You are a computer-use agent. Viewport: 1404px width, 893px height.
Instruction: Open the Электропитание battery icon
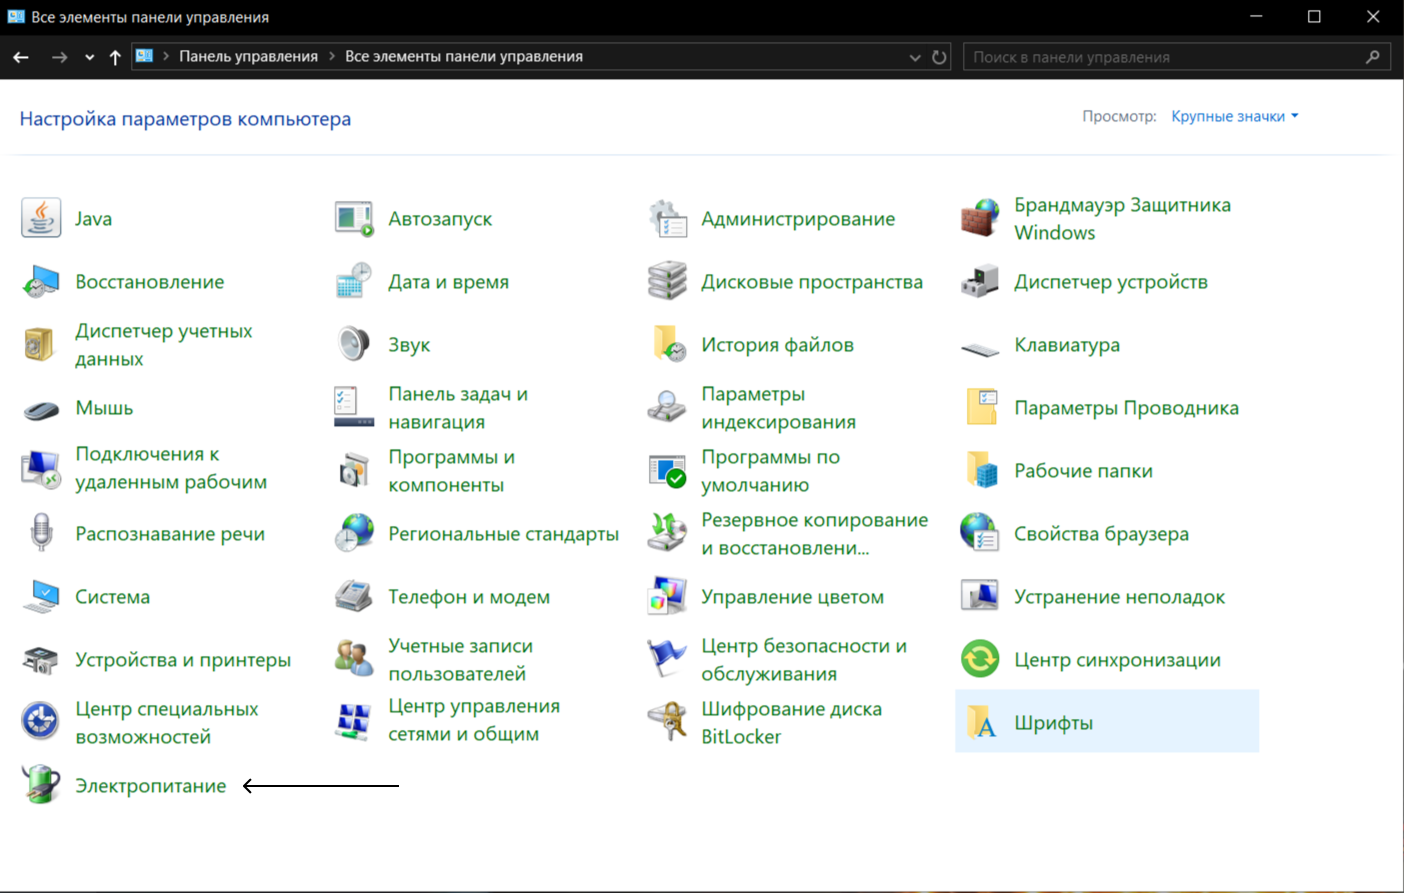click(41, 786)
